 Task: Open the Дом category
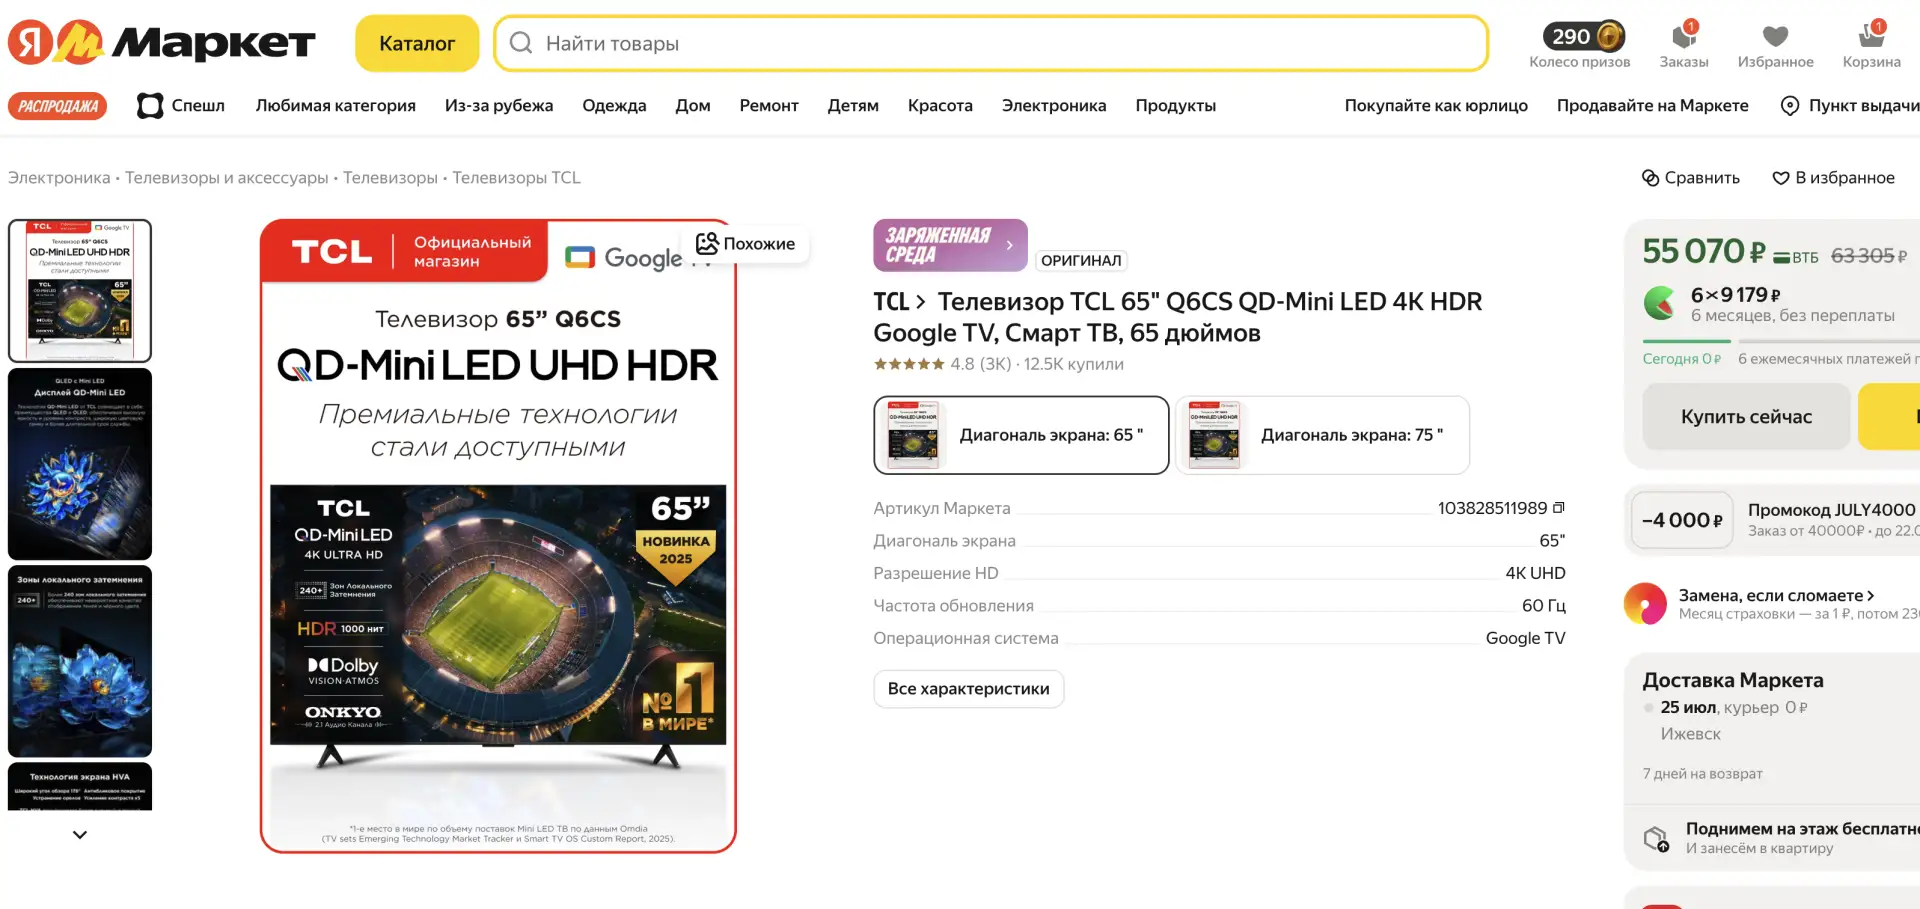coord(693,105)
